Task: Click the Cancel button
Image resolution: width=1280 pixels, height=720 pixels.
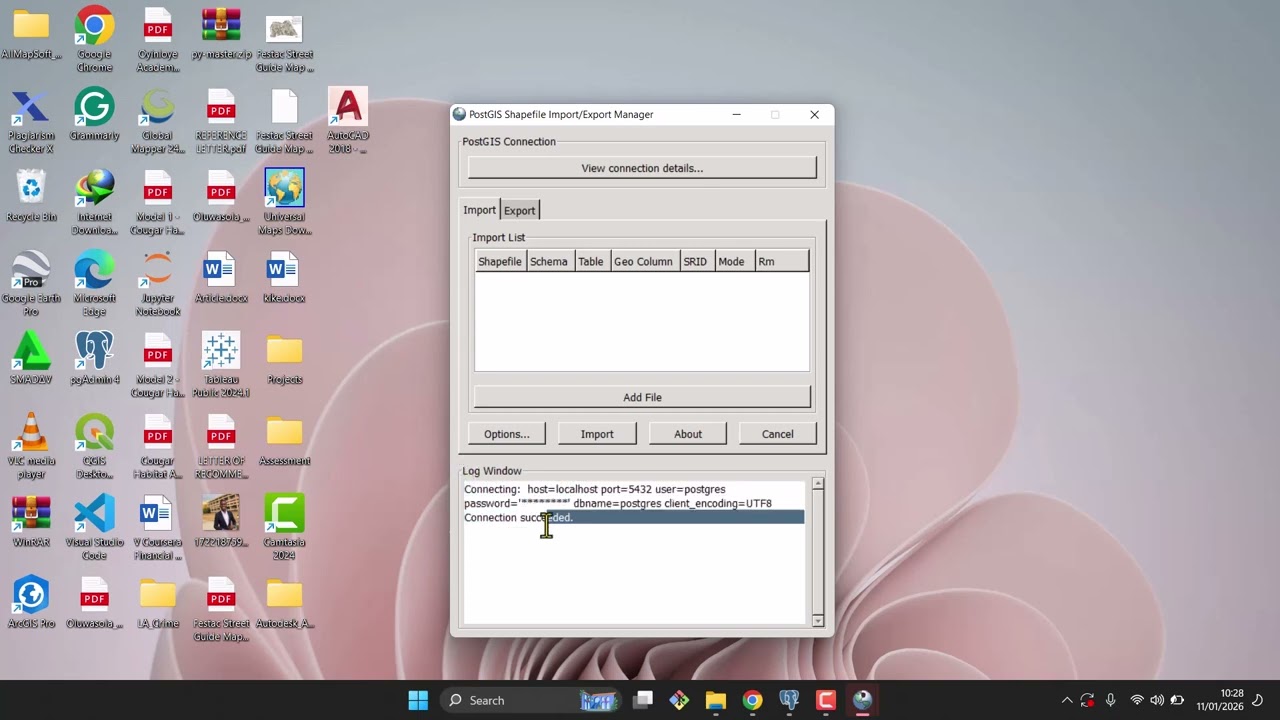Action: click(x=777, y=434)
